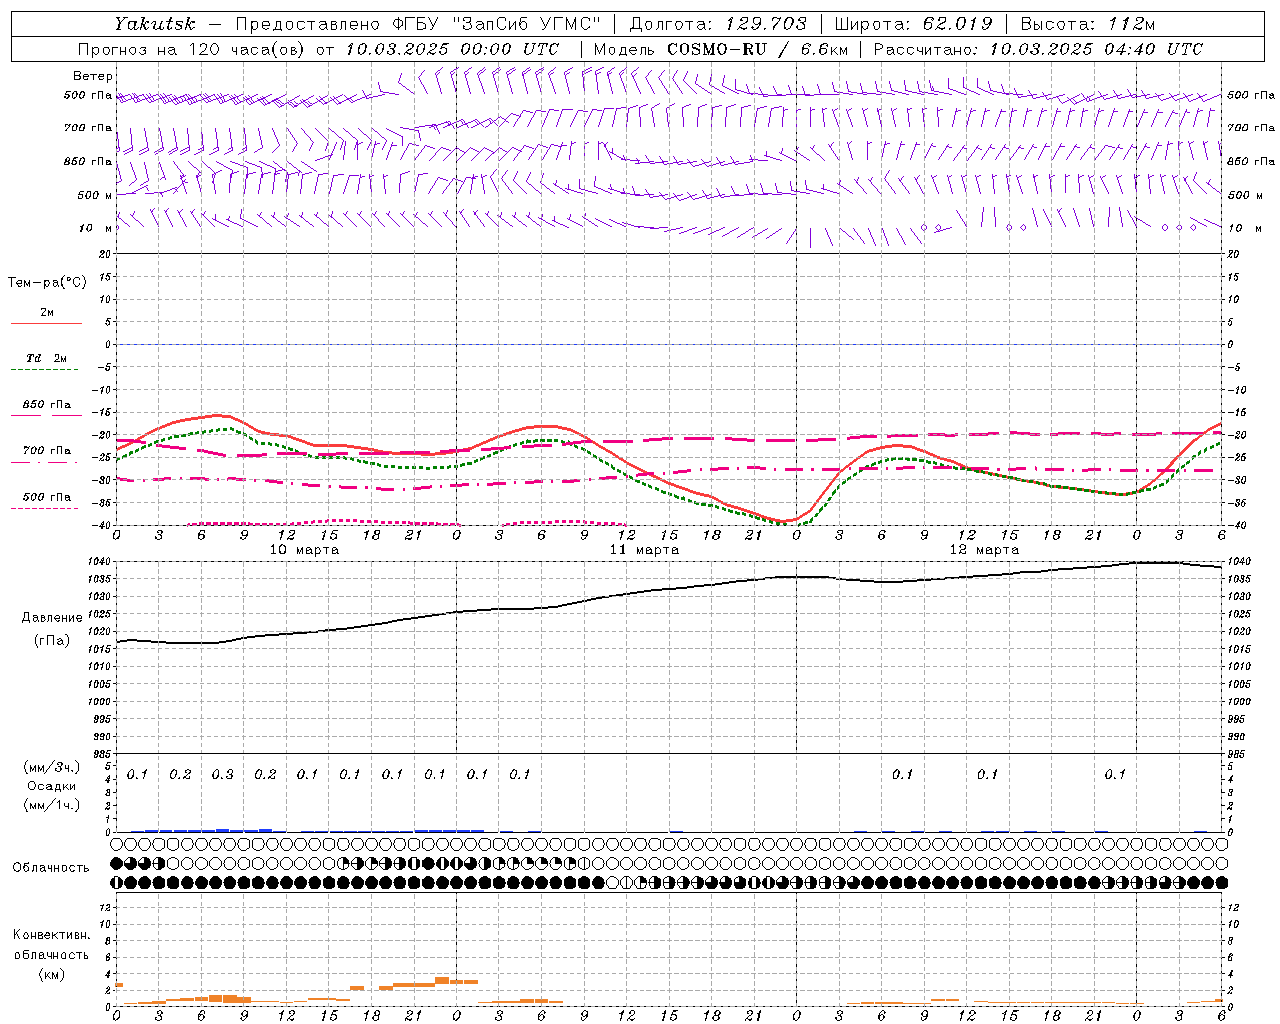
Task: Select the "Осадки" precipitation label
Action: pos(52,786)
